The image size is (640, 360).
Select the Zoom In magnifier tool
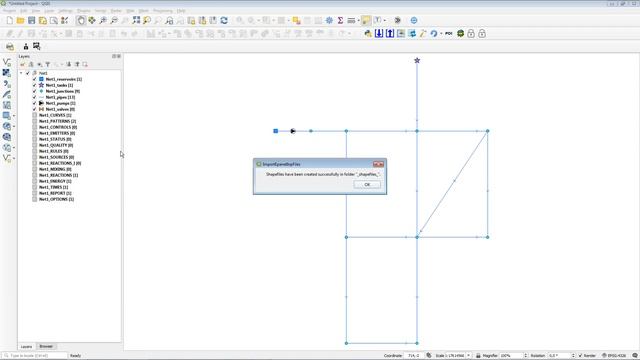[x=103, y=20]
